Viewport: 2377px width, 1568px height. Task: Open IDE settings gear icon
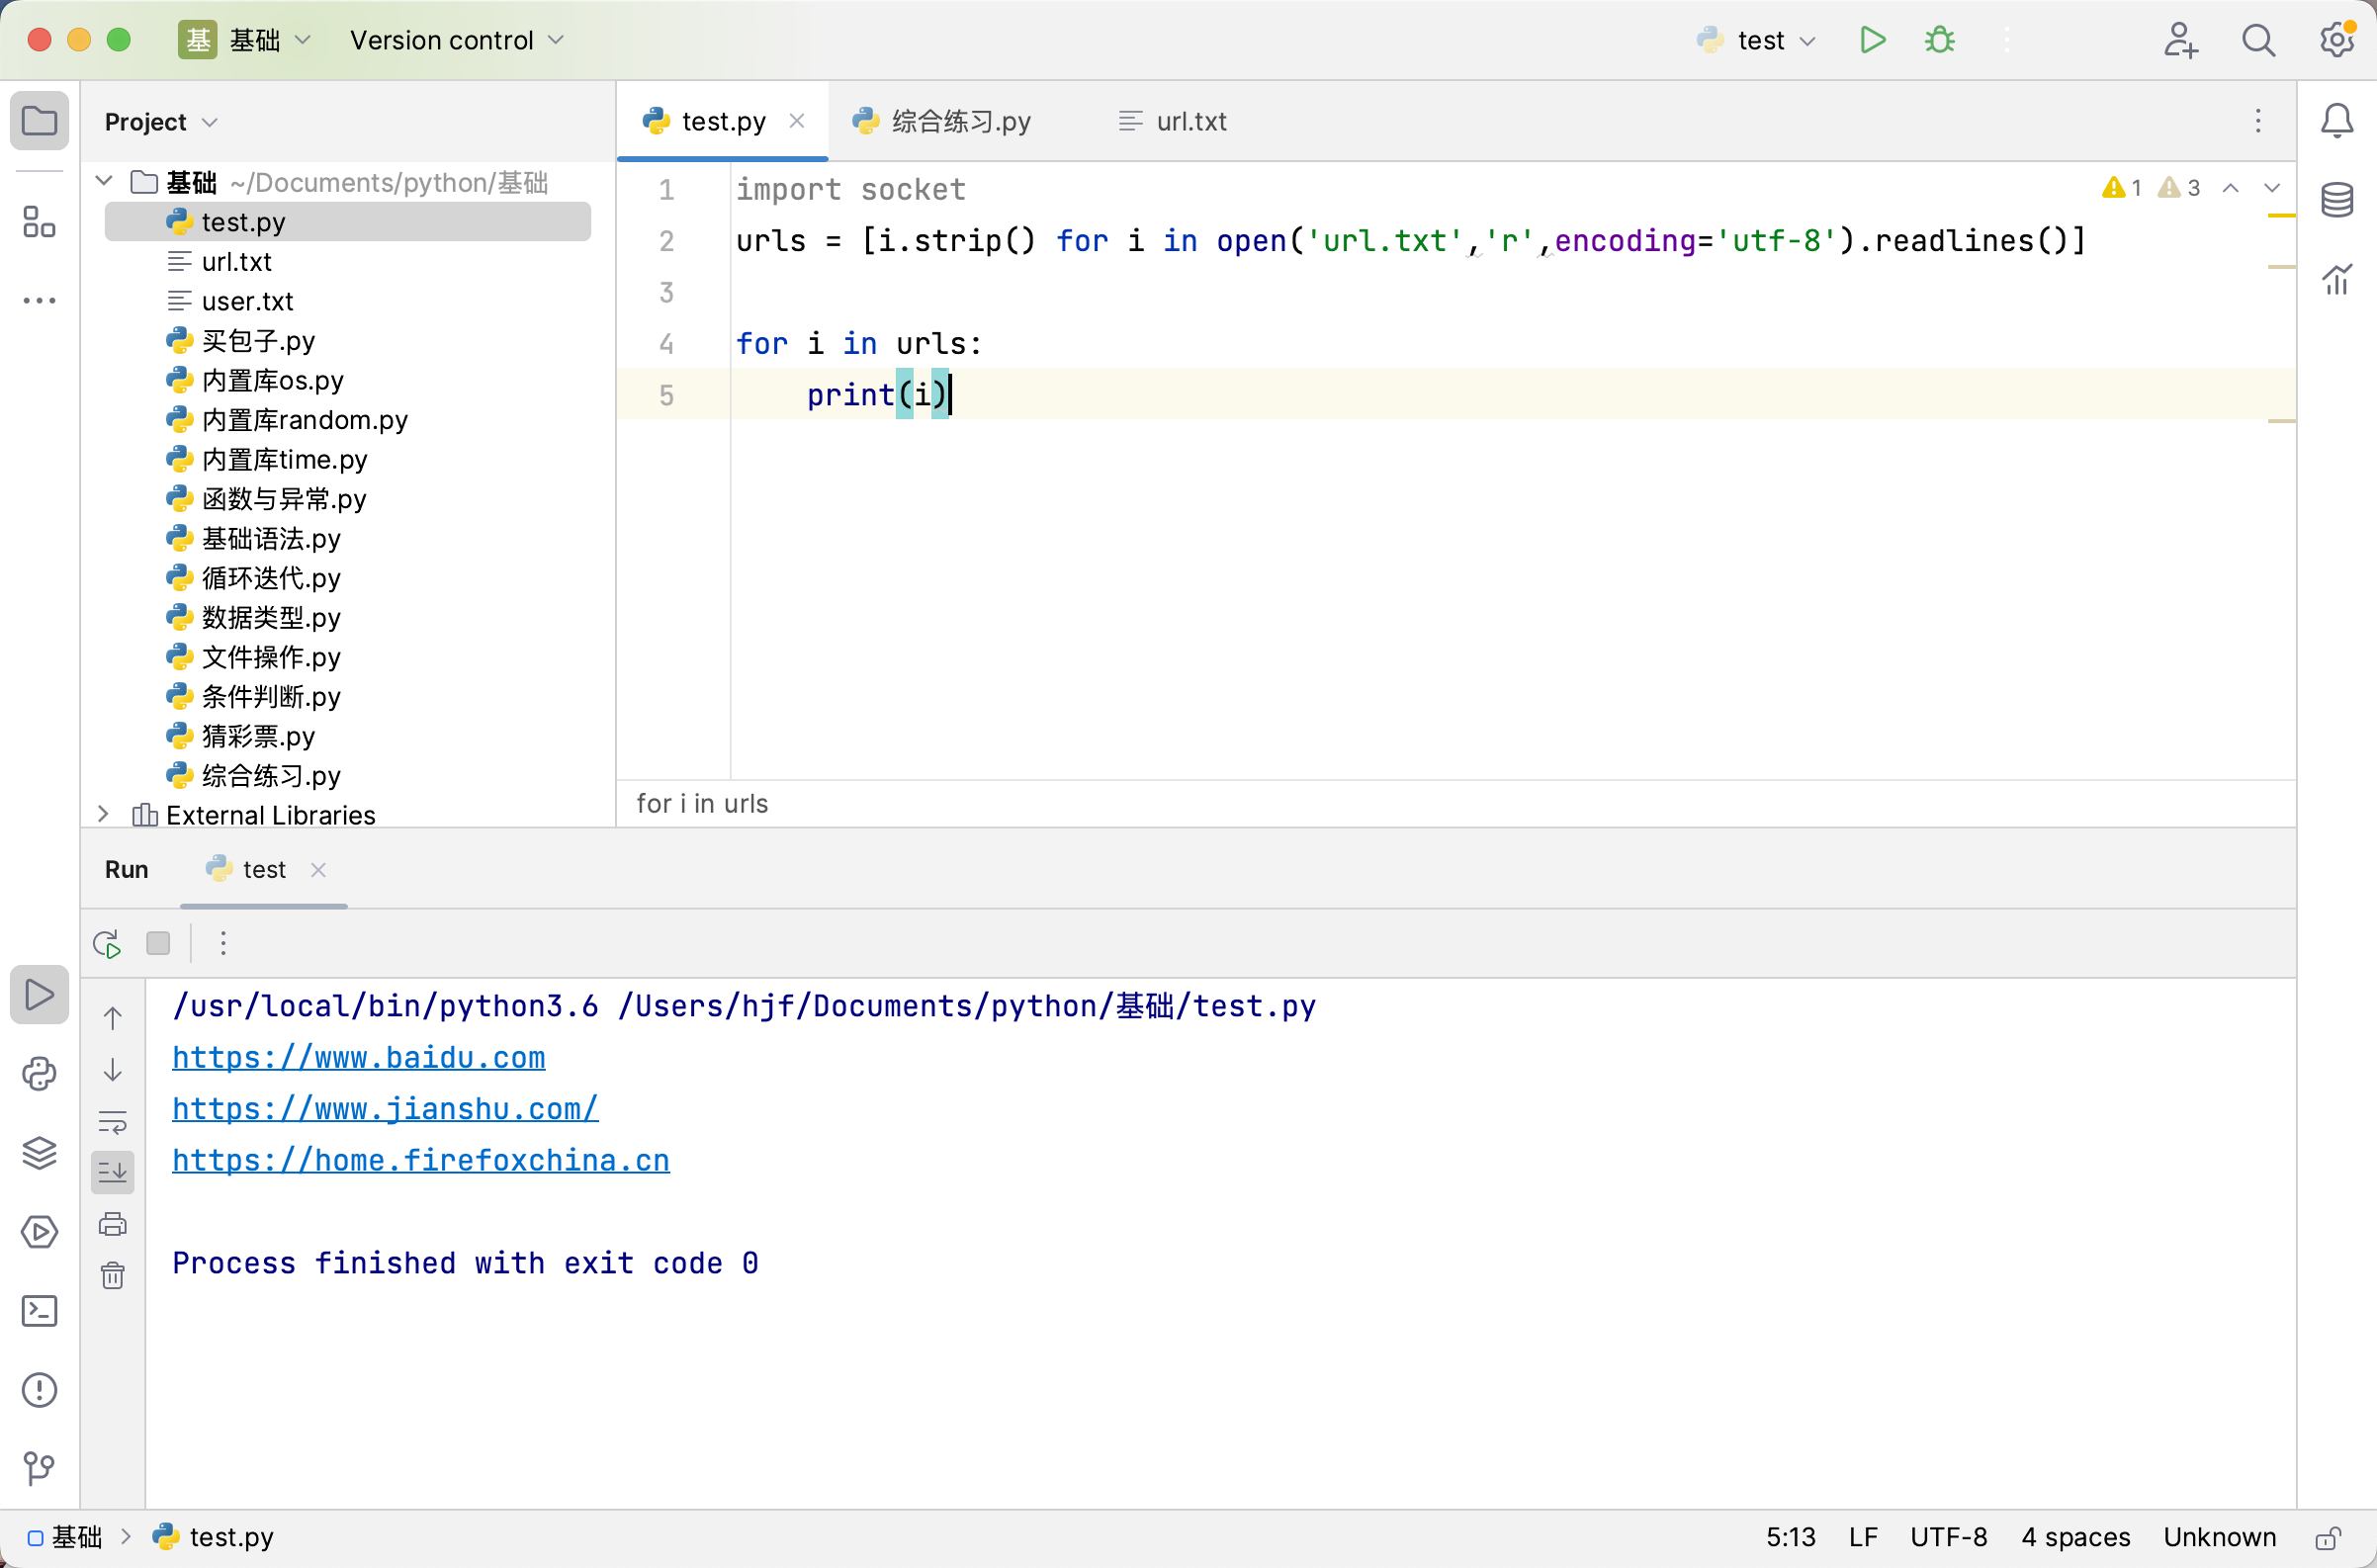[2337, 40]
